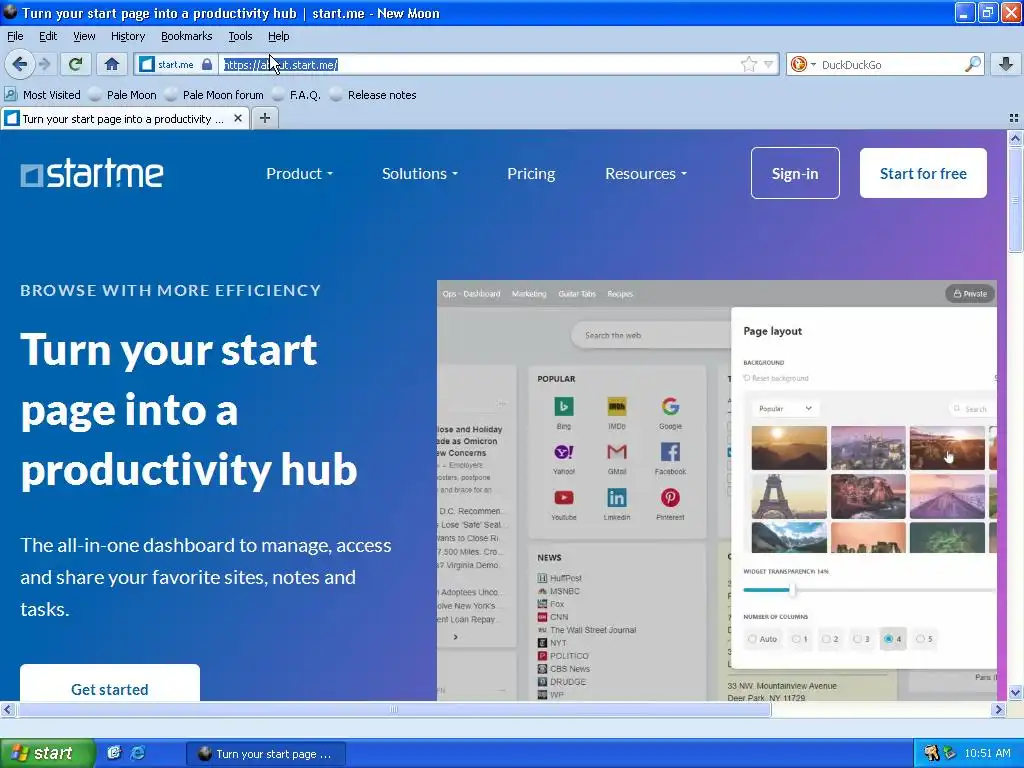Click Internet Explorer quick launch icon
This screenshot has height=768, width=1024.
(x=138, y=753)
